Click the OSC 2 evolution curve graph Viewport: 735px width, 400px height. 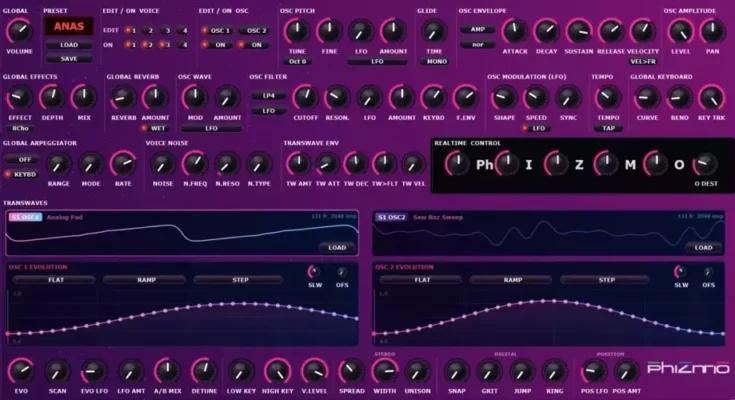(x=549, y=318)
